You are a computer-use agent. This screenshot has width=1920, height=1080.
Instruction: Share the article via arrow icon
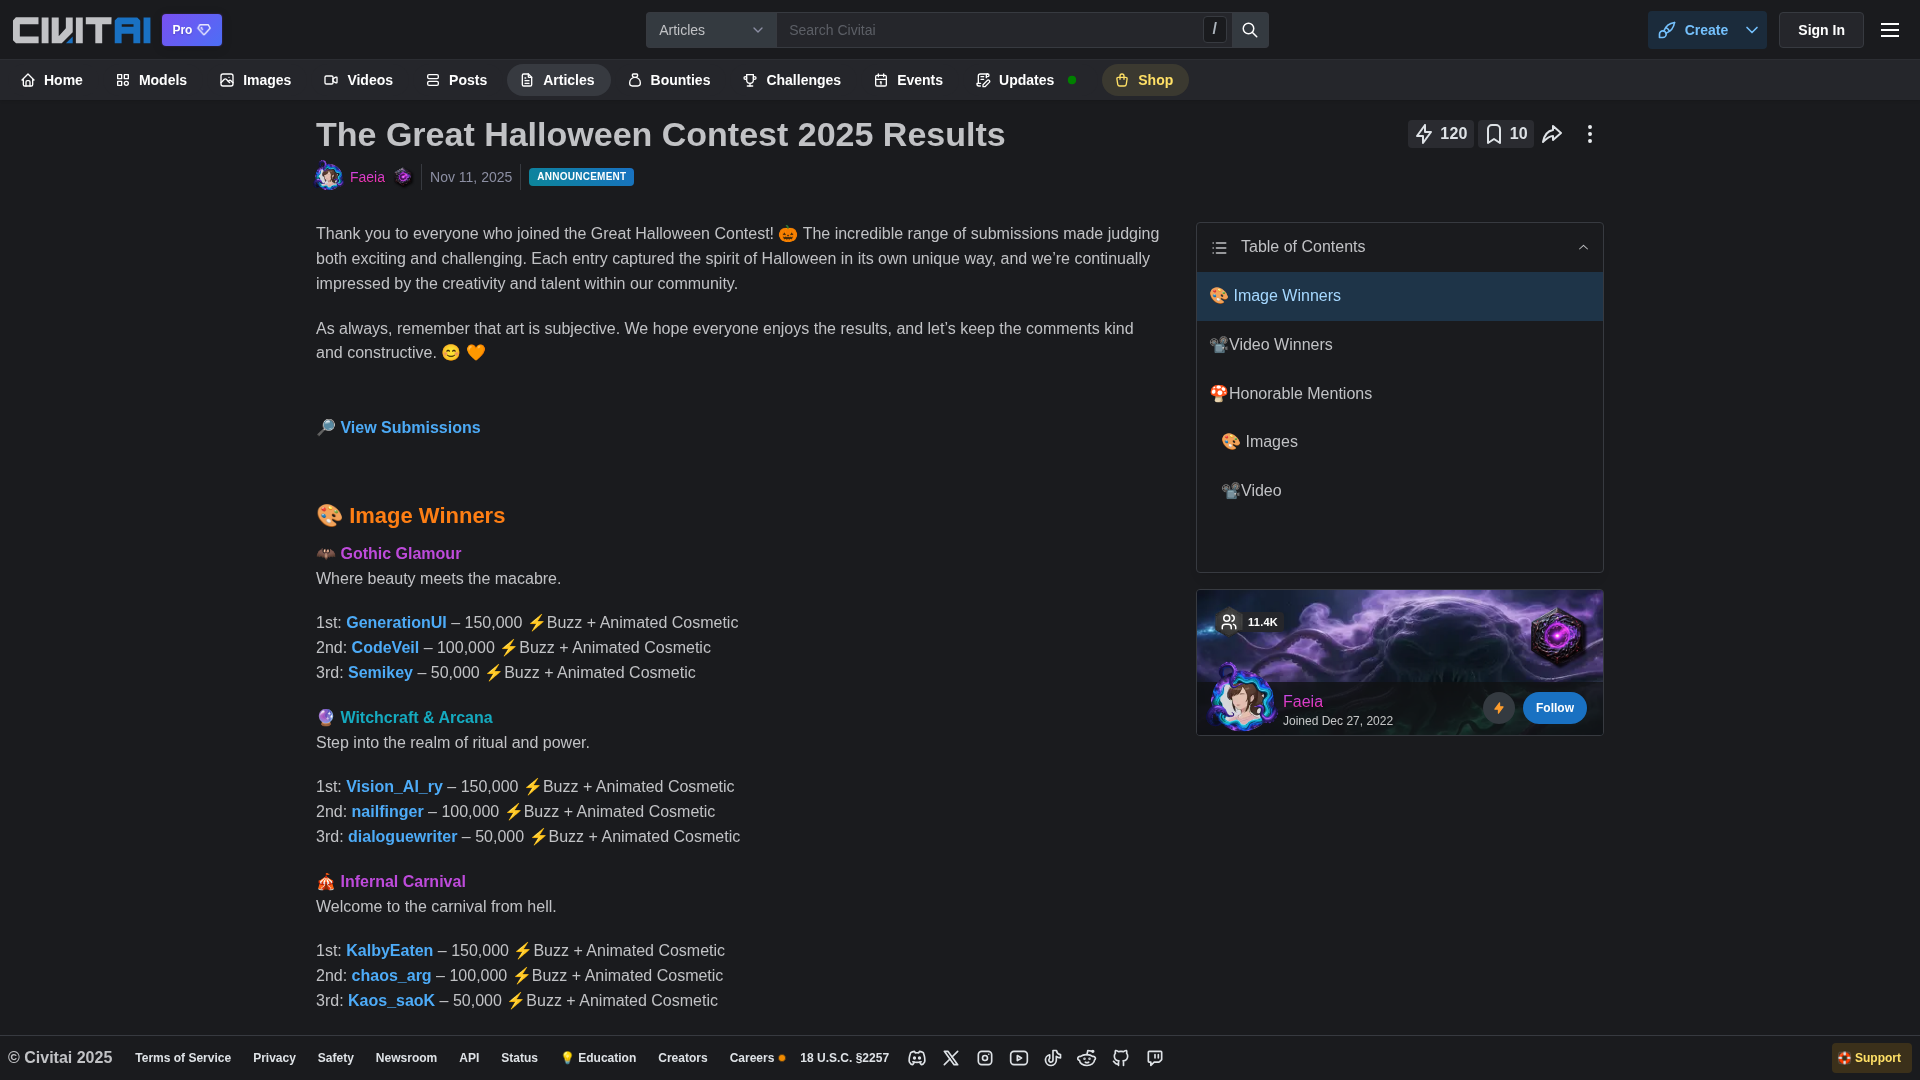[x=1552, y=134]
